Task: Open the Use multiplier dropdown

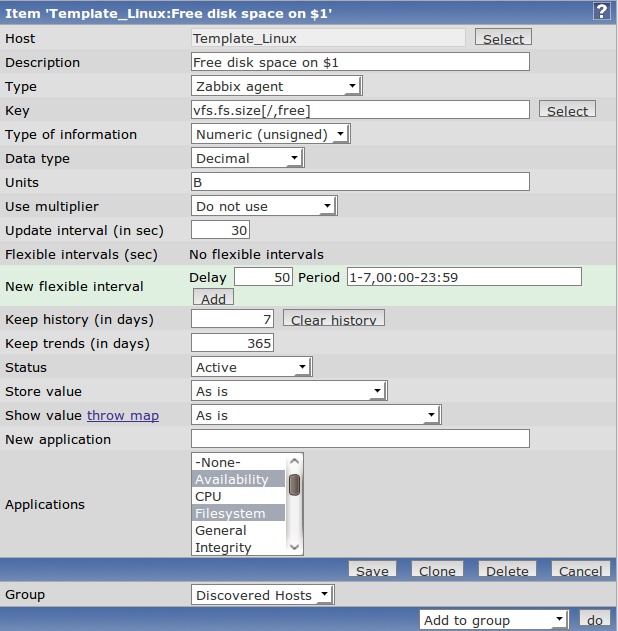Action: pyautogui.click(x=264, y=207)
